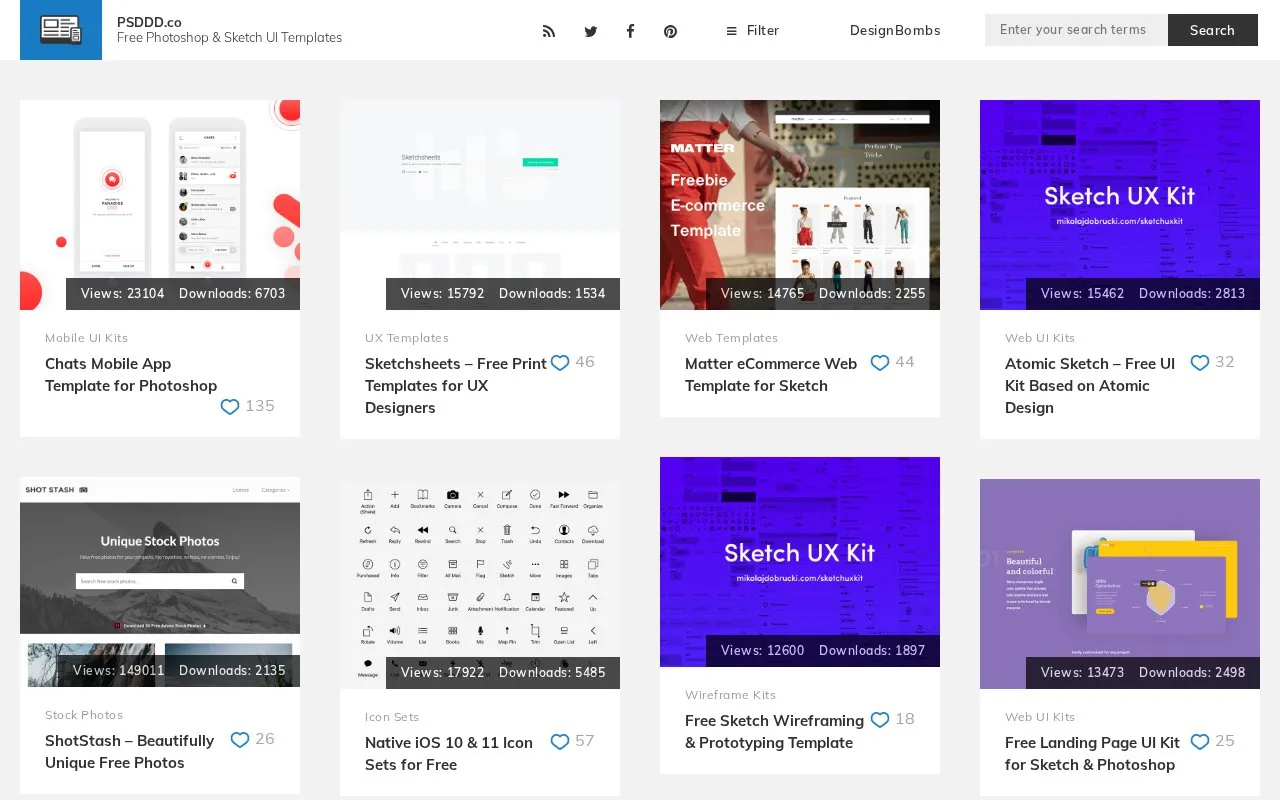Open Chats Mobile App Template title
1280x800 pixels.
tap(131, 375)
